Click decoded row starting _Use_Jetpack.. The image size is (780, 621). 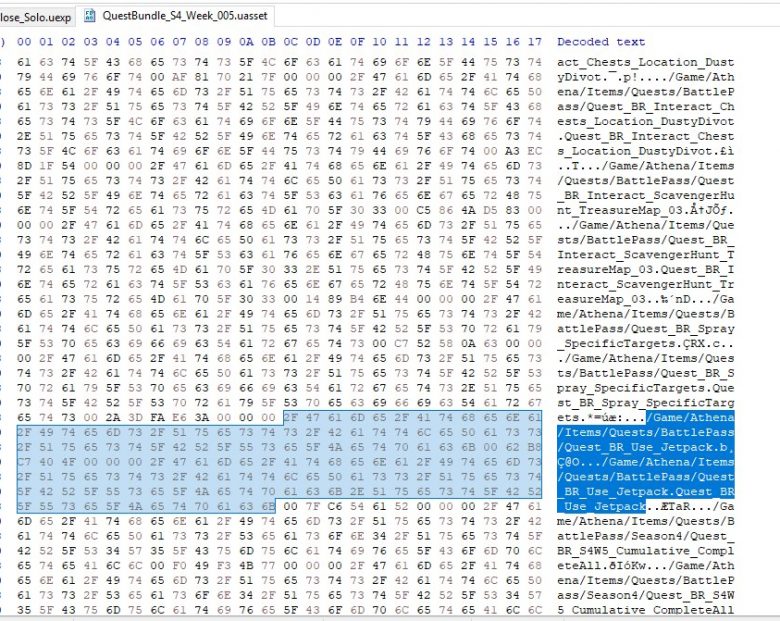(646, 507)
